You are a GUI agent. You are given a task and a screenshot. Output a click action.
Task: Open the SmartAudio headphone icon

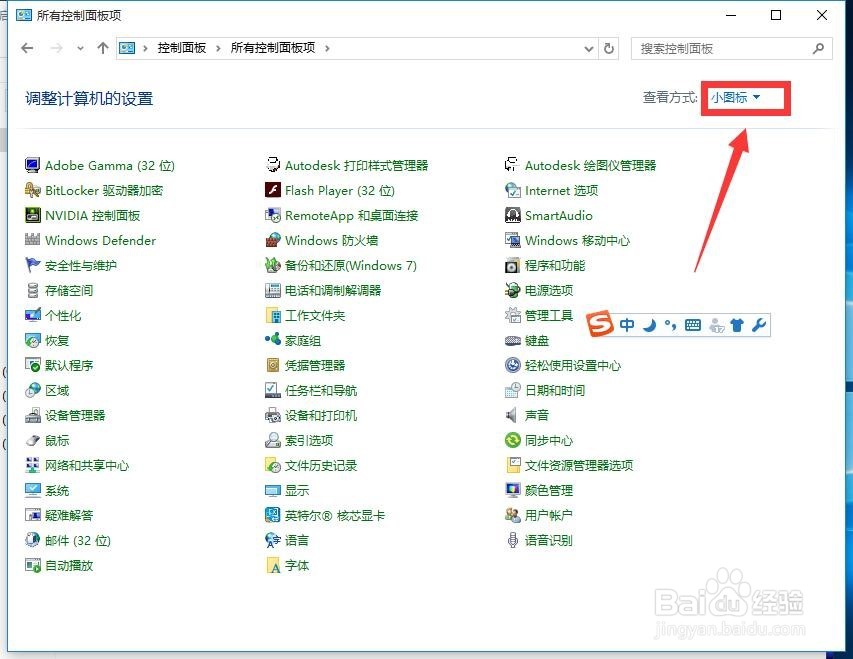(x=512, y=215)
